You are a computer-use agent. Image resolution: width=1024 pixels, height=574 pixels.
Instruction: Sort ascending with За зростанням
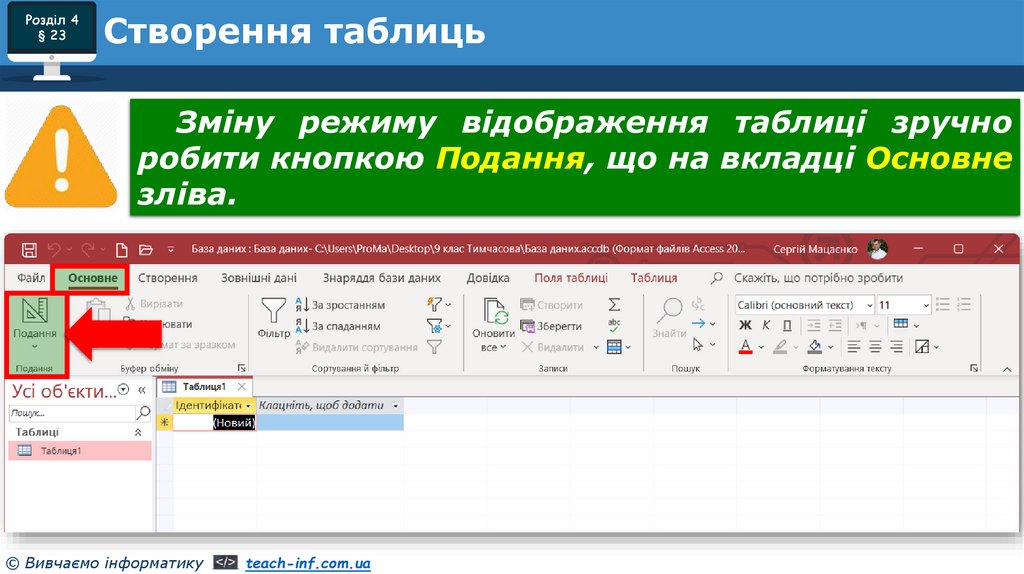[341, 304]
